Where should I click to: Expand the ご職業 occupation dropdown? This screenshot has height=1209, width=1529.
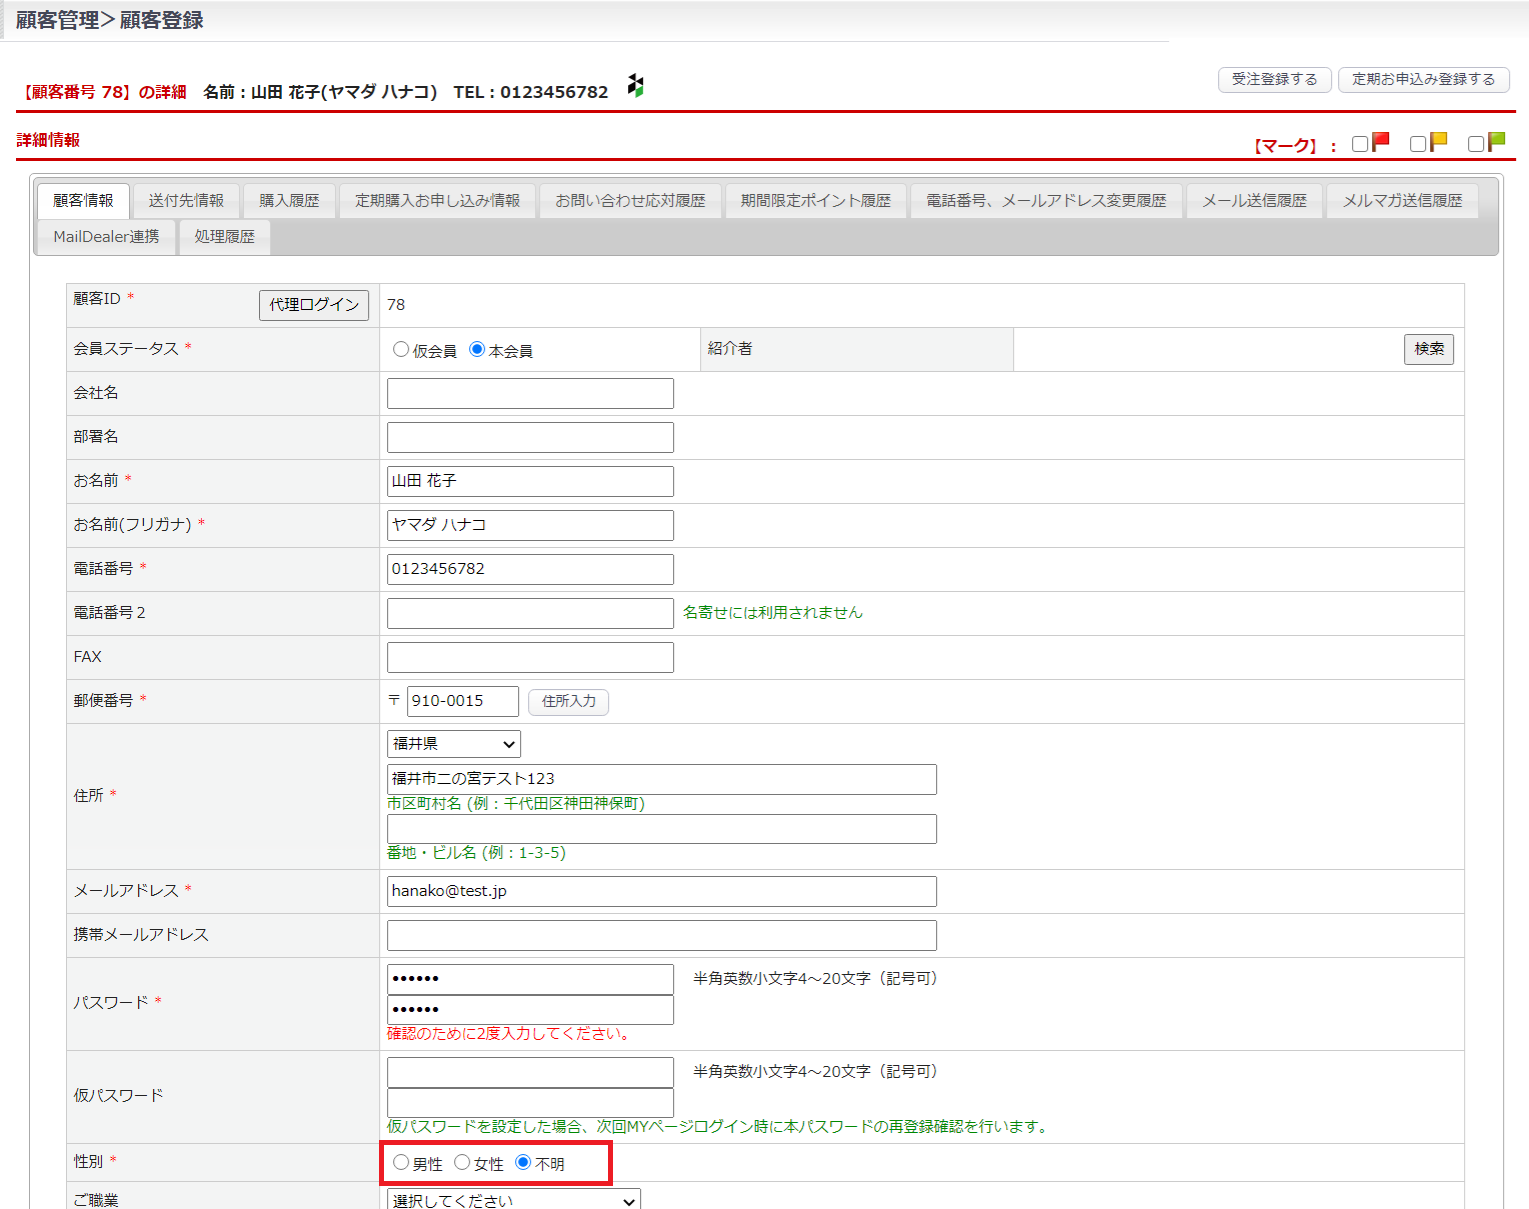(x=514, y=1200)
